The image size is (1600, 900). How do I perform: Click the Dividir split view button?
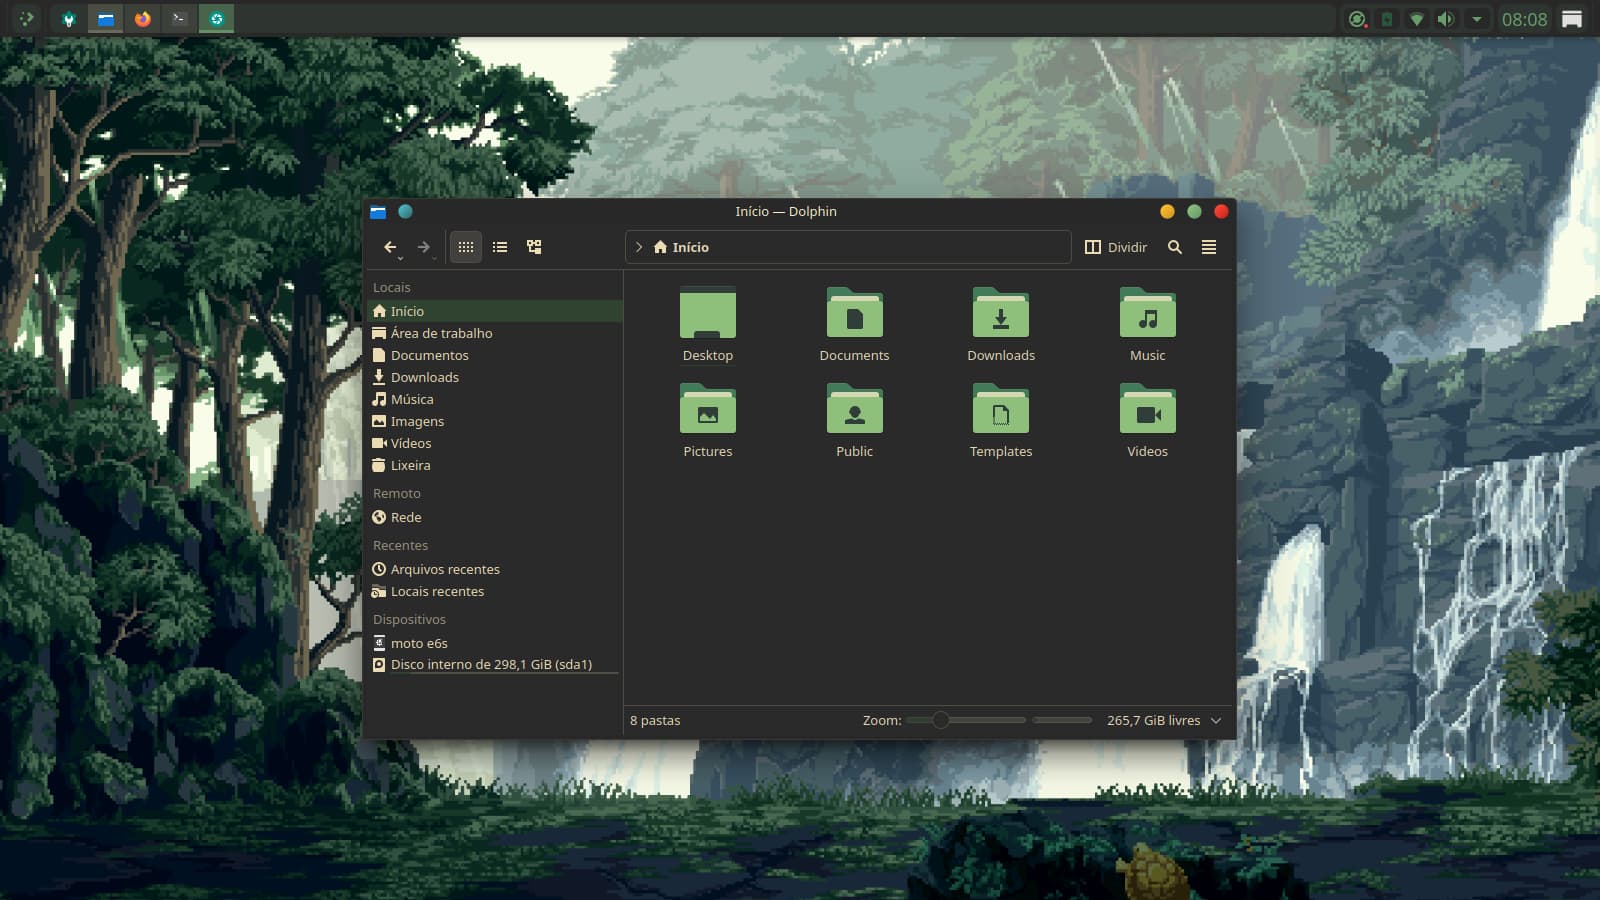click(1116, 247)
